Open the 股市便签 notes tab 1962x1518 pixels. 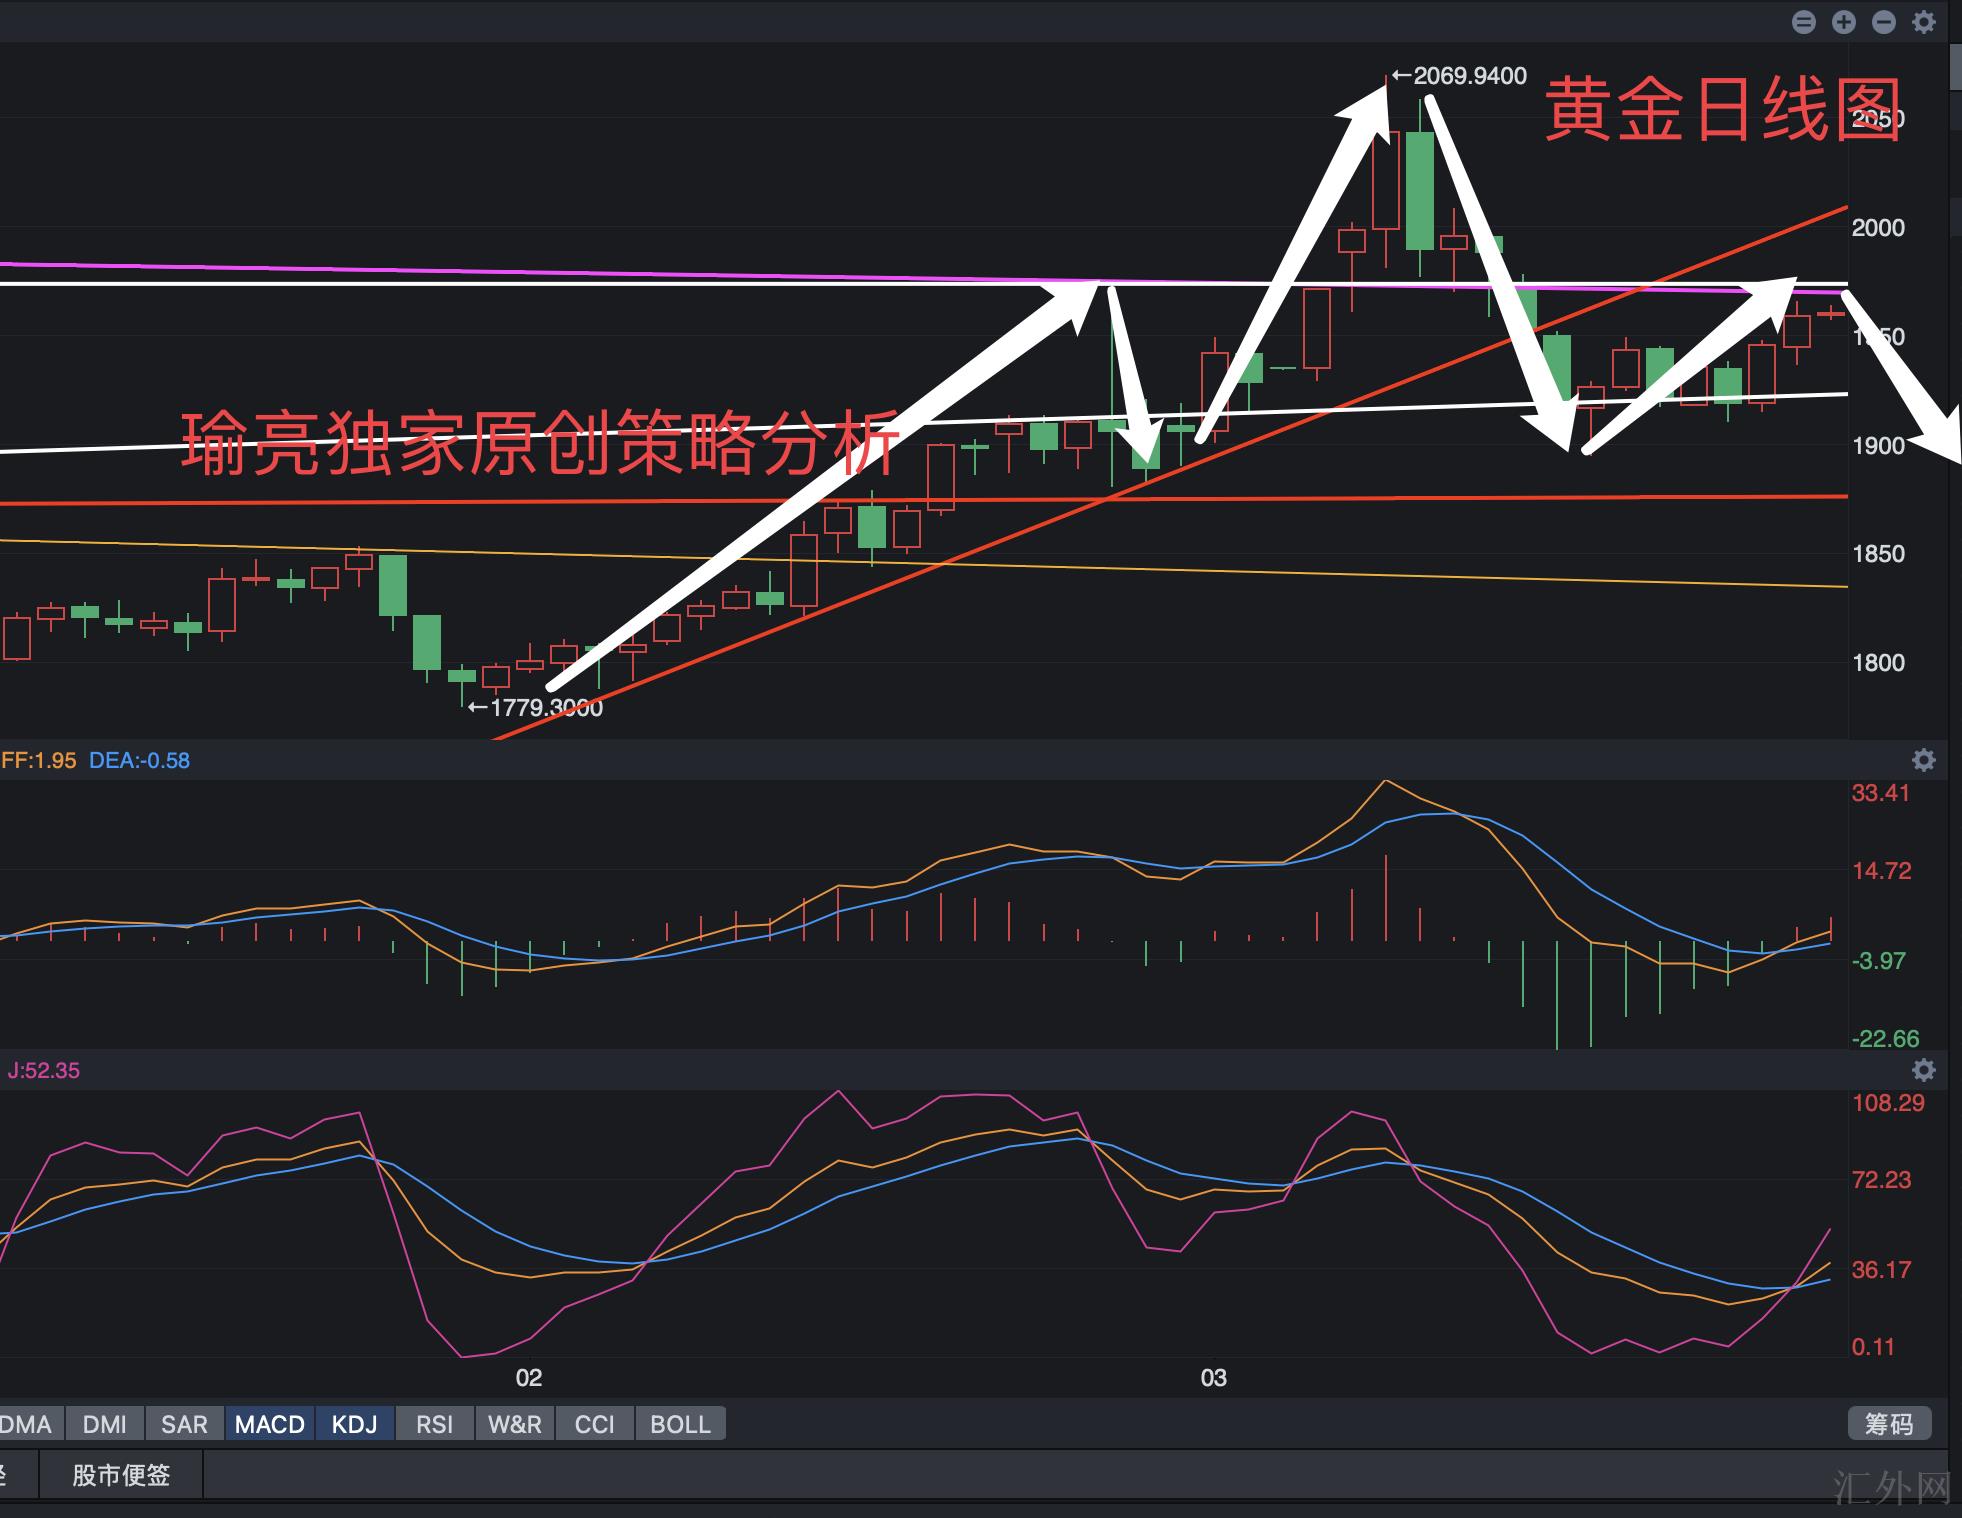pyautogui.click(x=121, y=1475)
